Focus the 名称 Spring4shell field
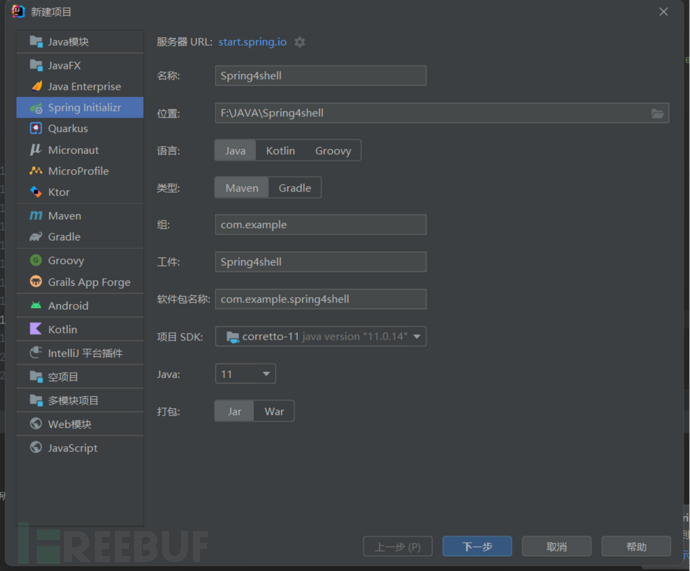The height and width of the screenshot is (571, 690). tap(320, 76)
